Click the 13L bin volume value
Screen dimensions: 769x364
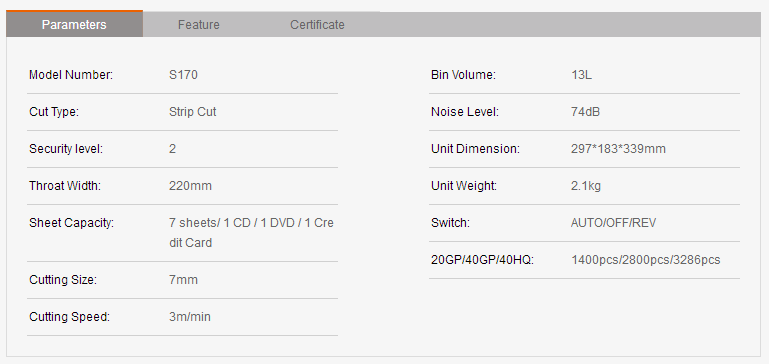pyautogui.click(x=582, y=75)
